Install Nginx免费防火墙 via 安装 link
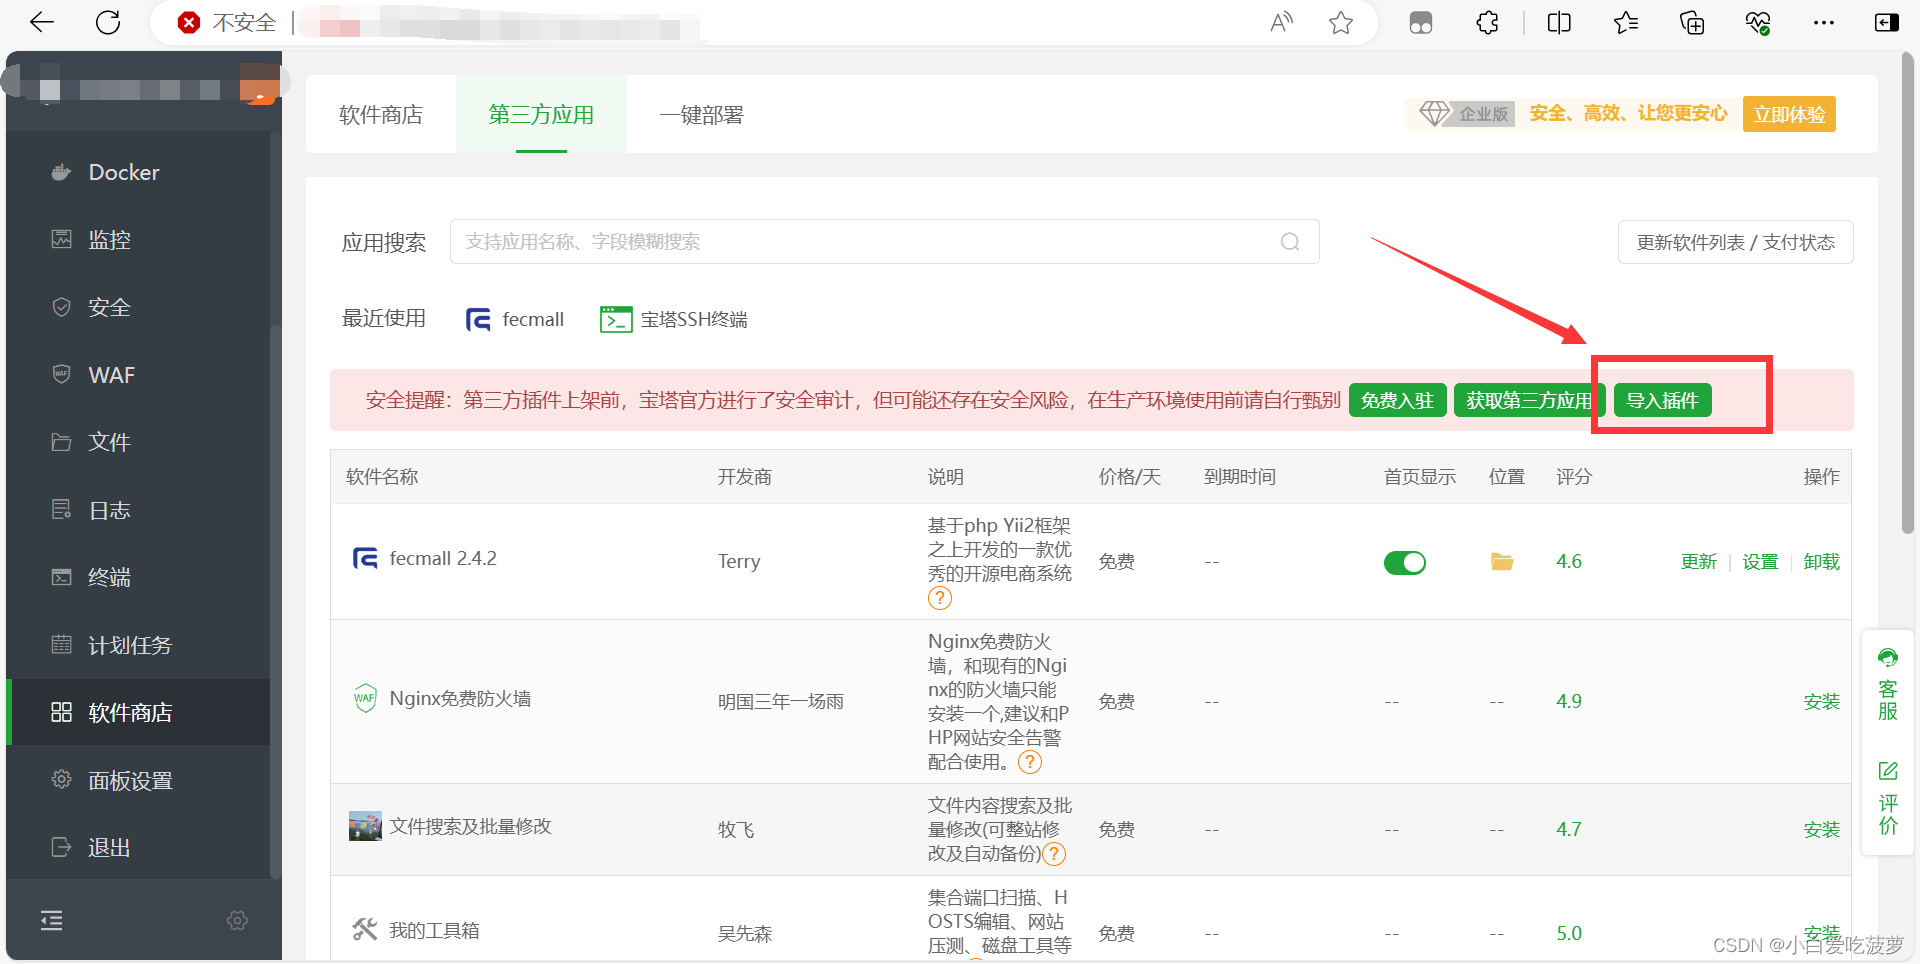The height and width of the screenshot is (964, 1920). coord(1821,701)
